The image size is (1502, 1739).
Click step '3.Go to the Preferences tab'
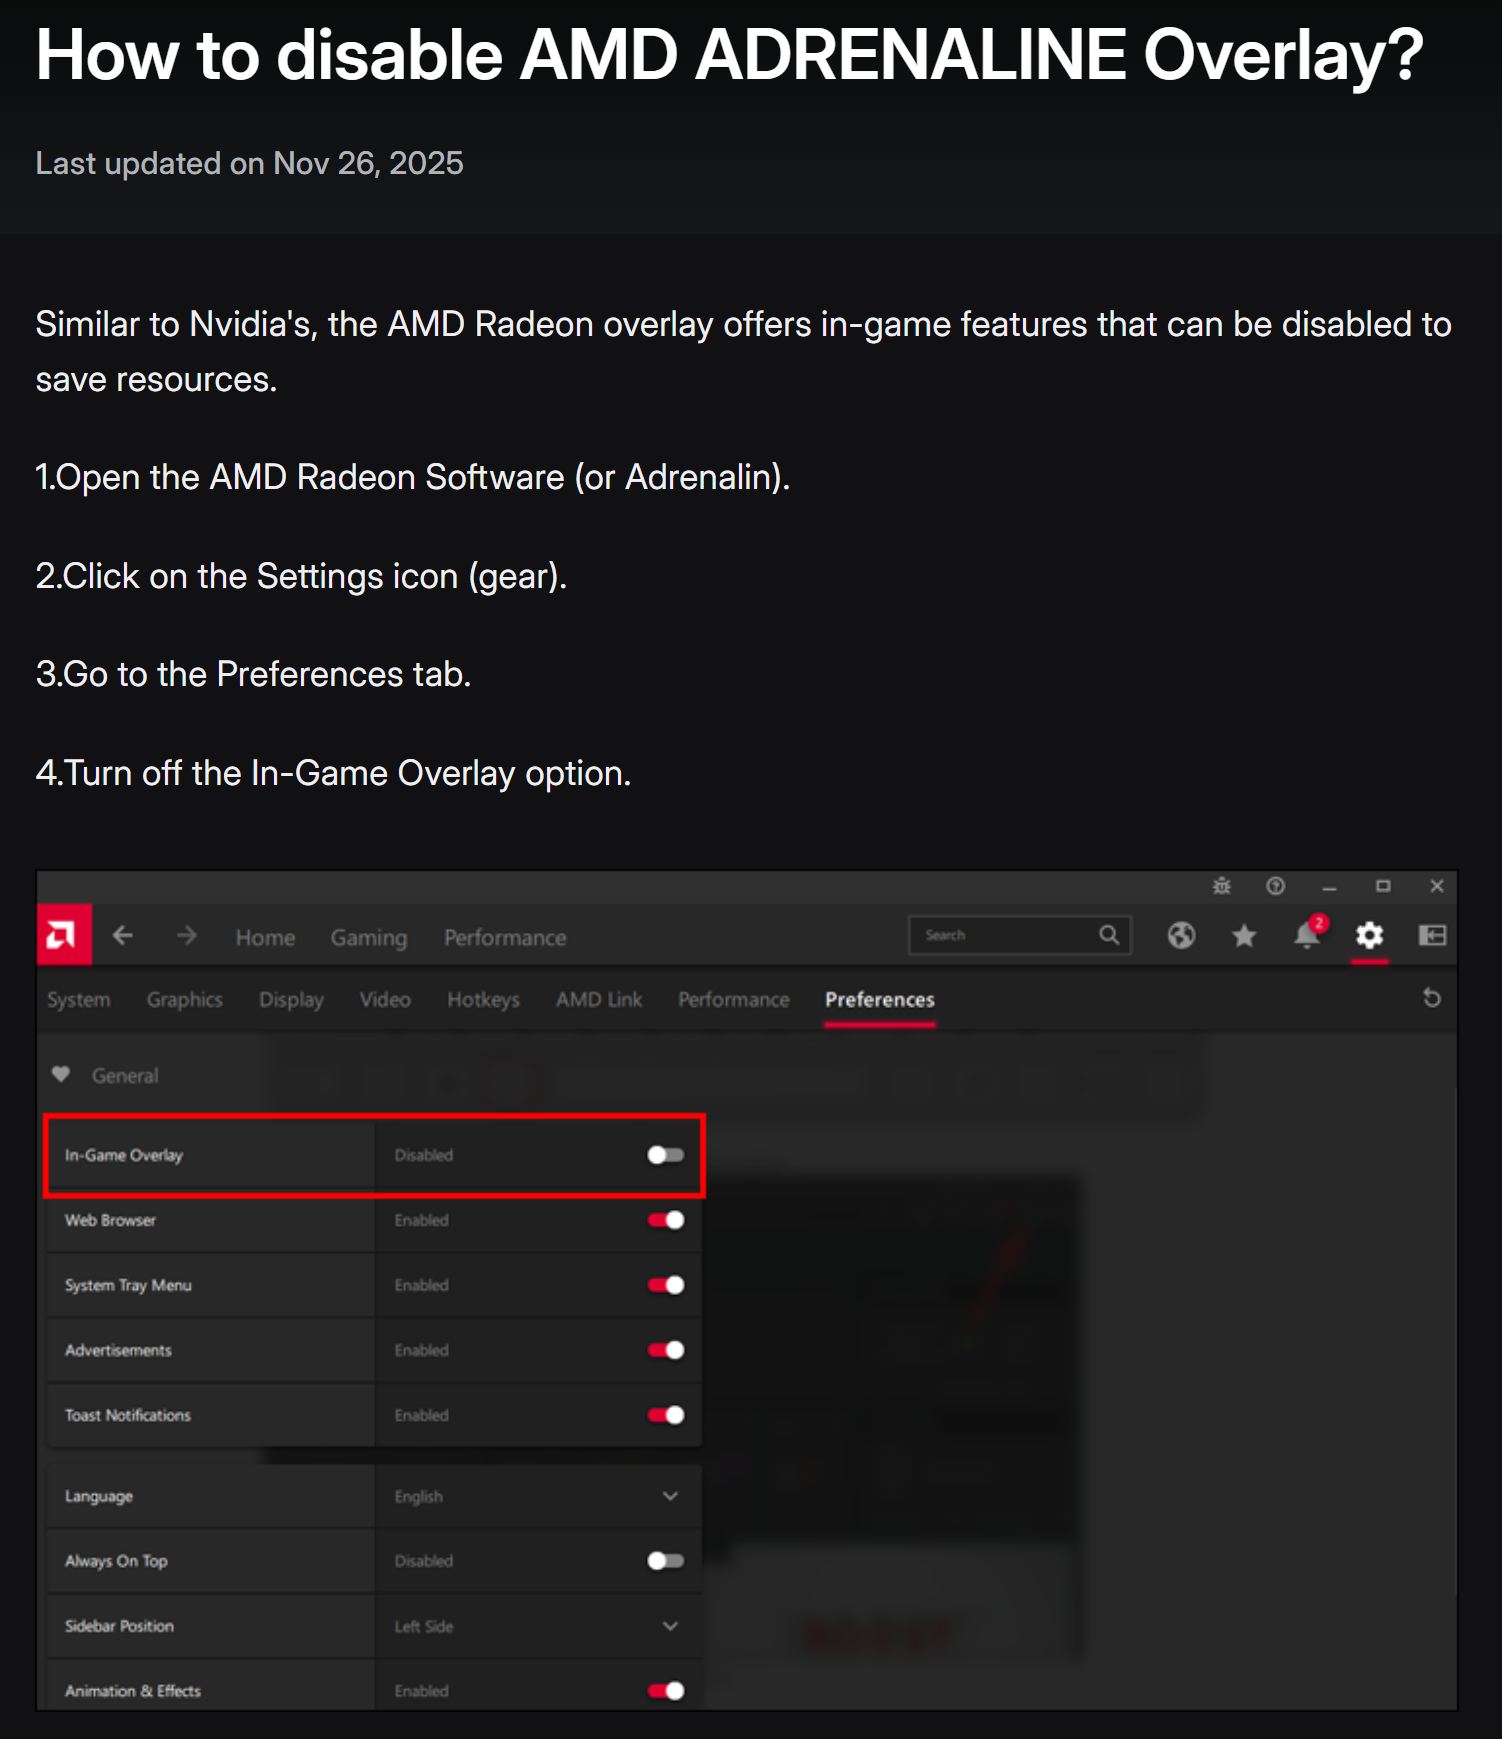pyautogui.click(x=253, y=675)
